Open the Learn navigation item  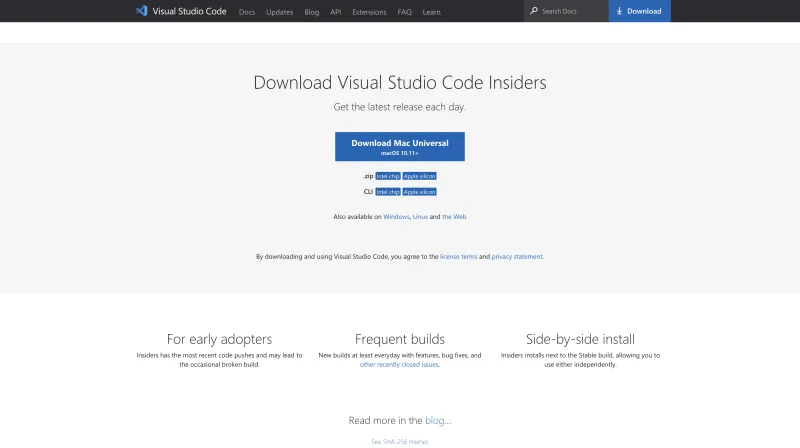[431, 12]
